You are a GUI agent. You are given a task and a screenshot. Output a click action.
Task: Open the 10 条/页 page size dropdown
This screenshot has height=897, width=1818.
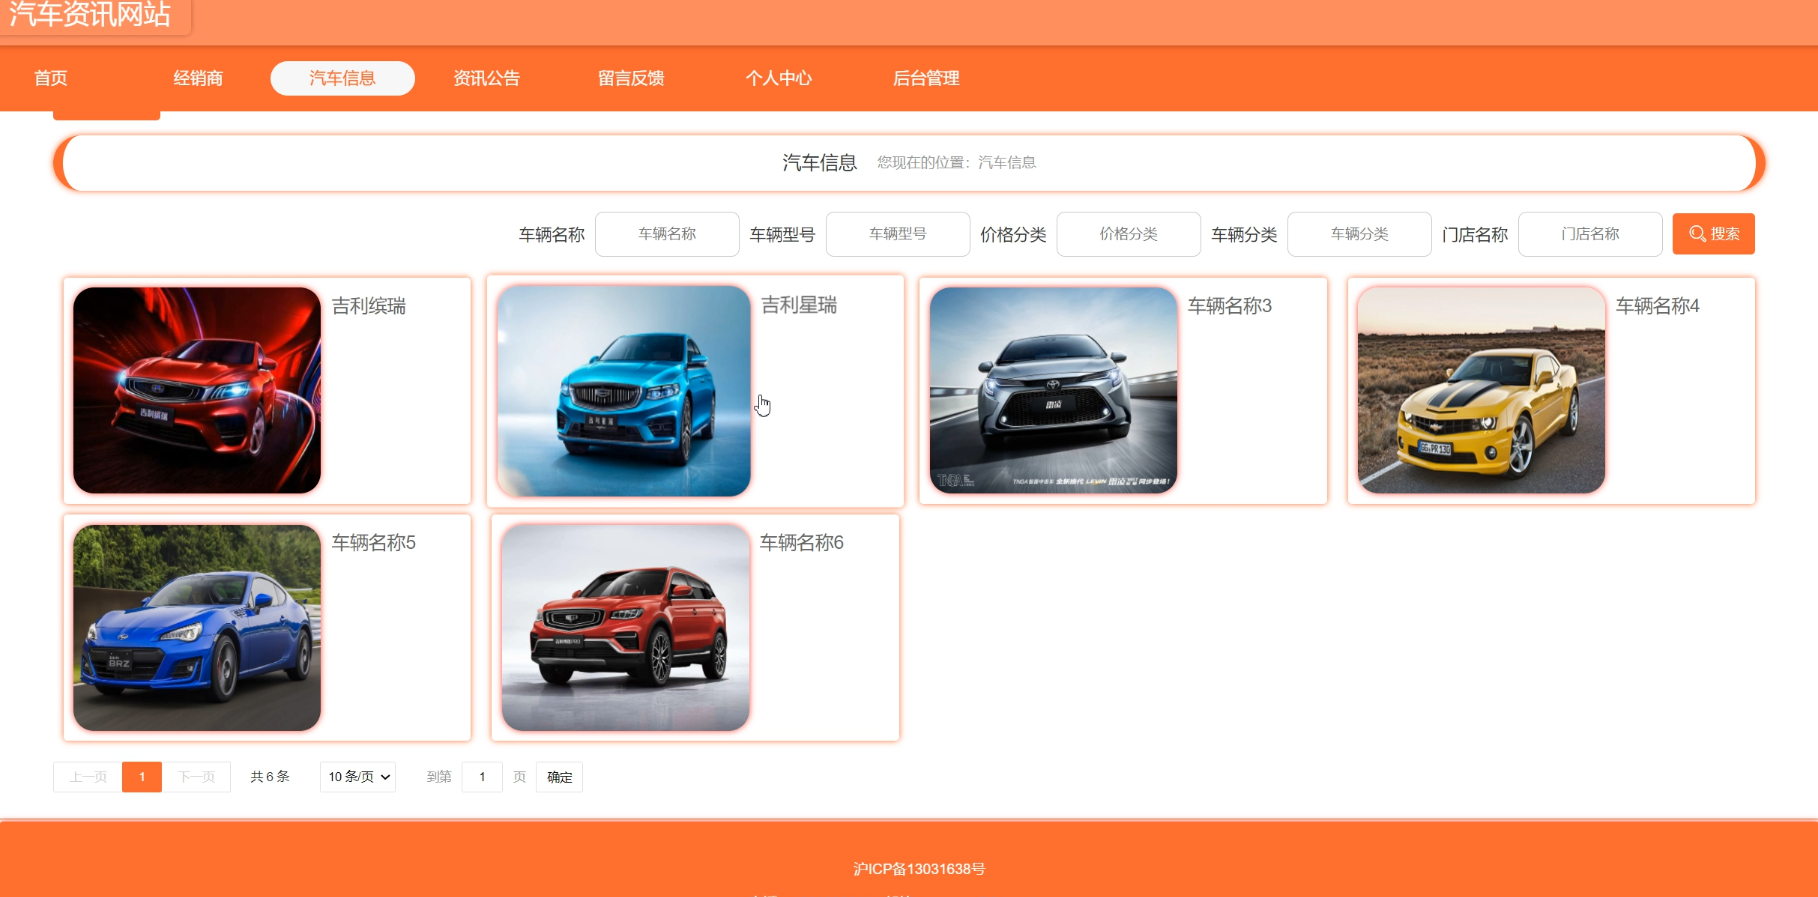point(358,777)
